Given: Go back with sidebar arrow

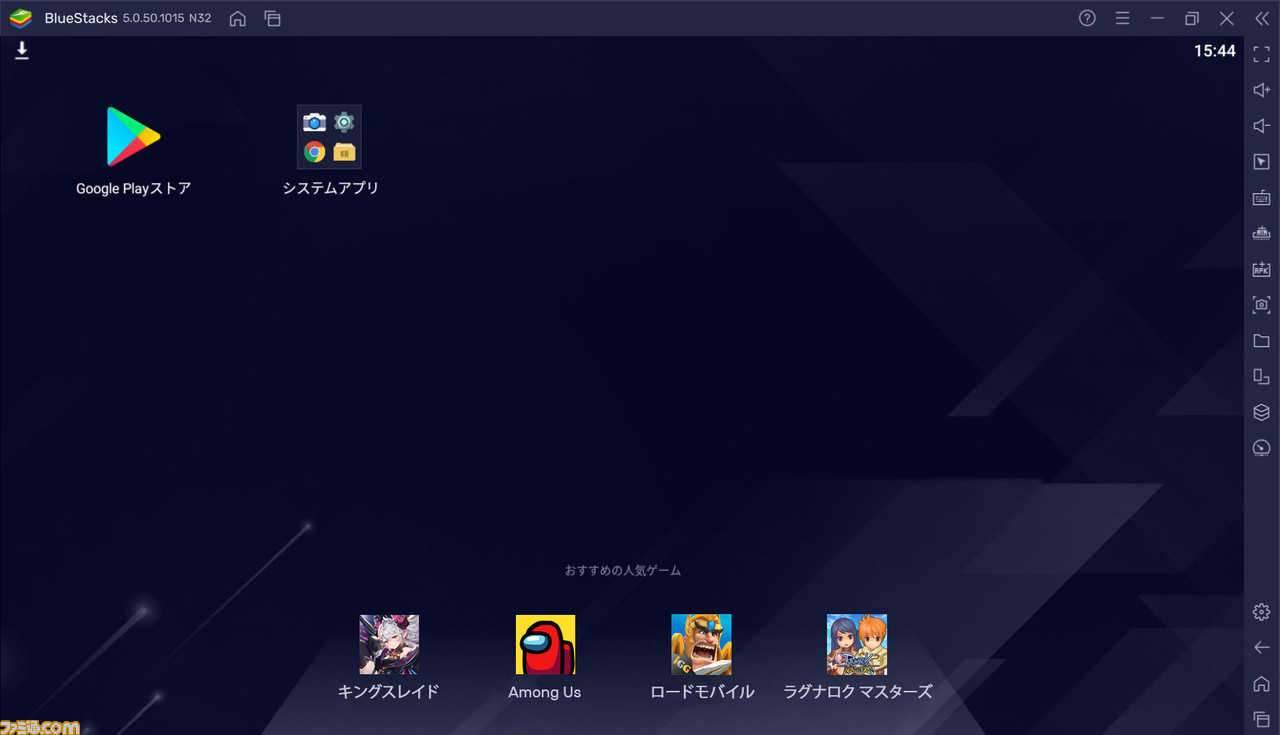Looking at the screenshot, I should click(x=1261, y=648).
